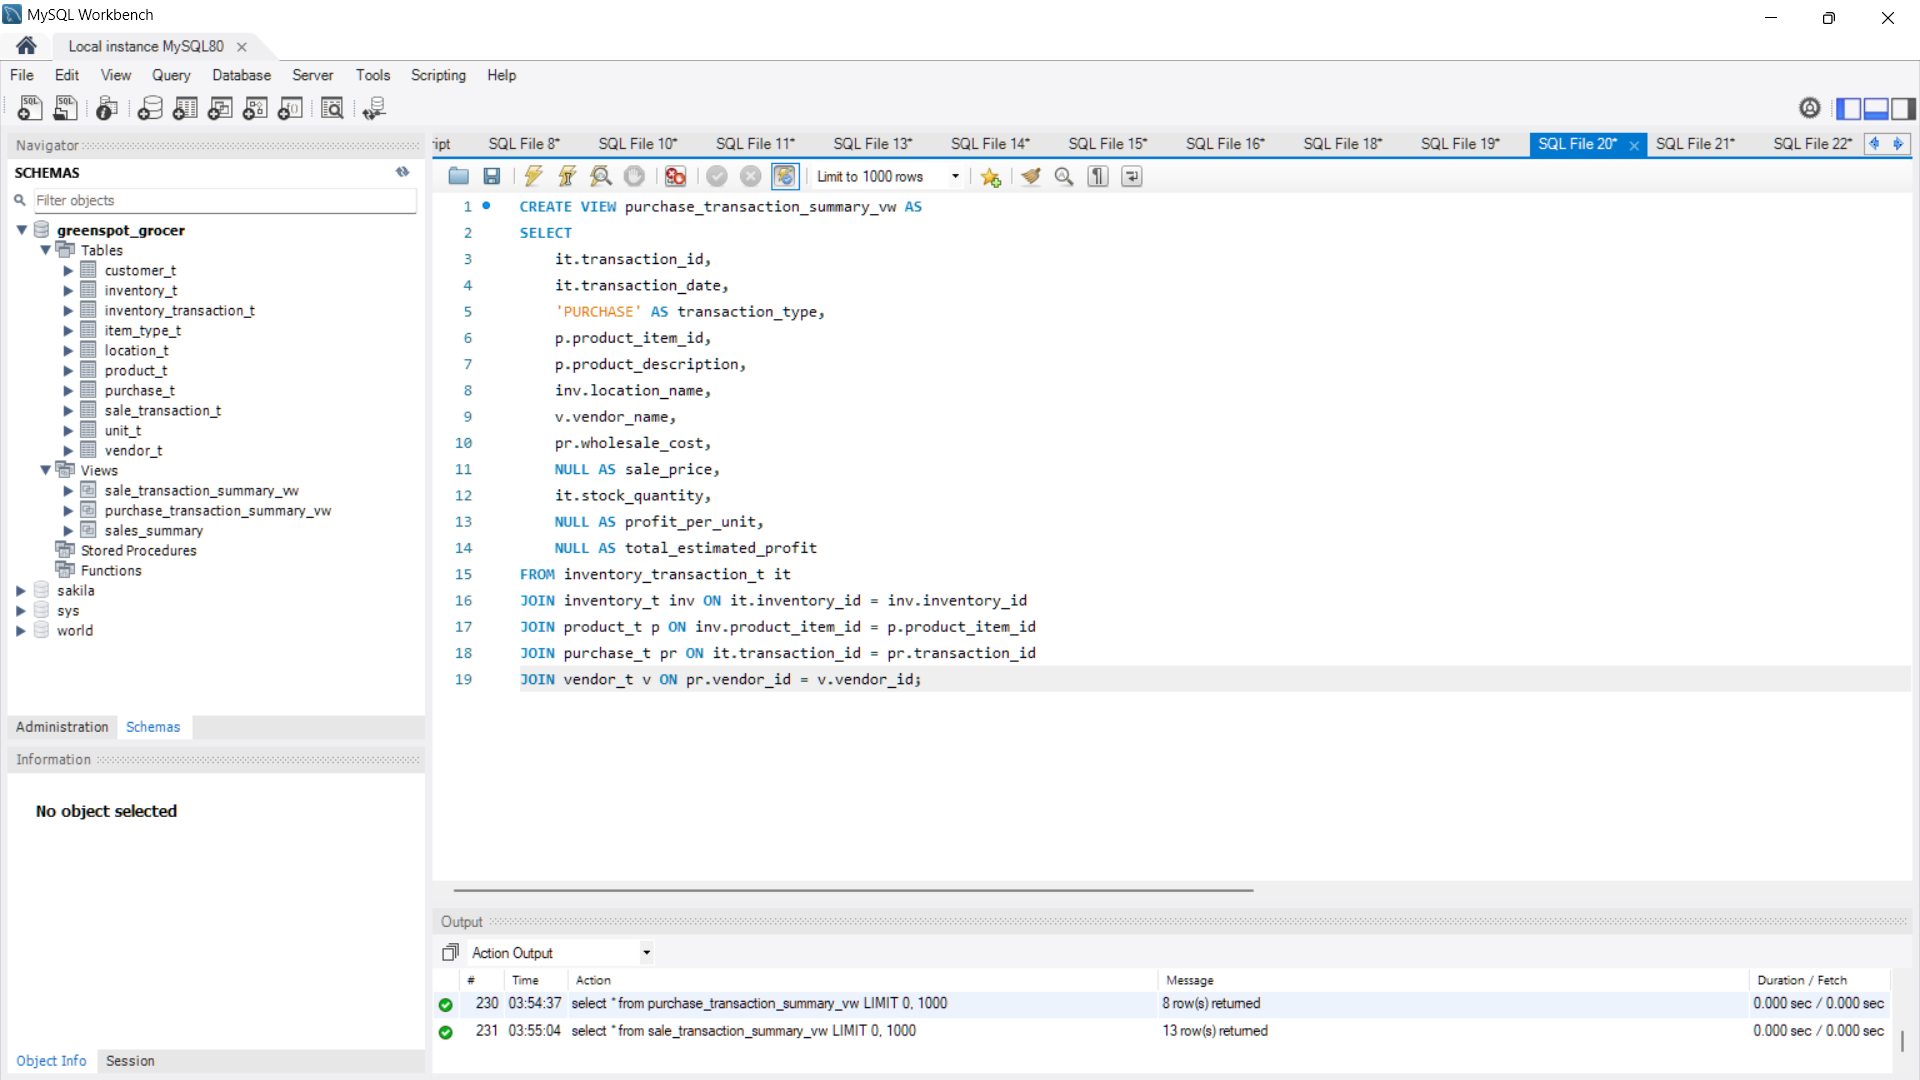Expand the product_t table node

coord(68,370)
